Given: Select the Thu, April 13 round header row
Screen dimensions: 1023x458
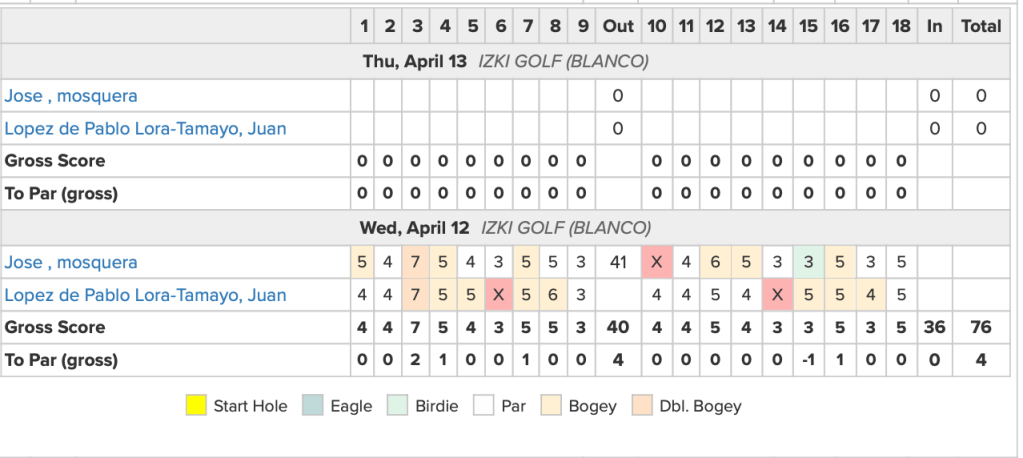Looking at the screenshot, I should click(505, 61).
